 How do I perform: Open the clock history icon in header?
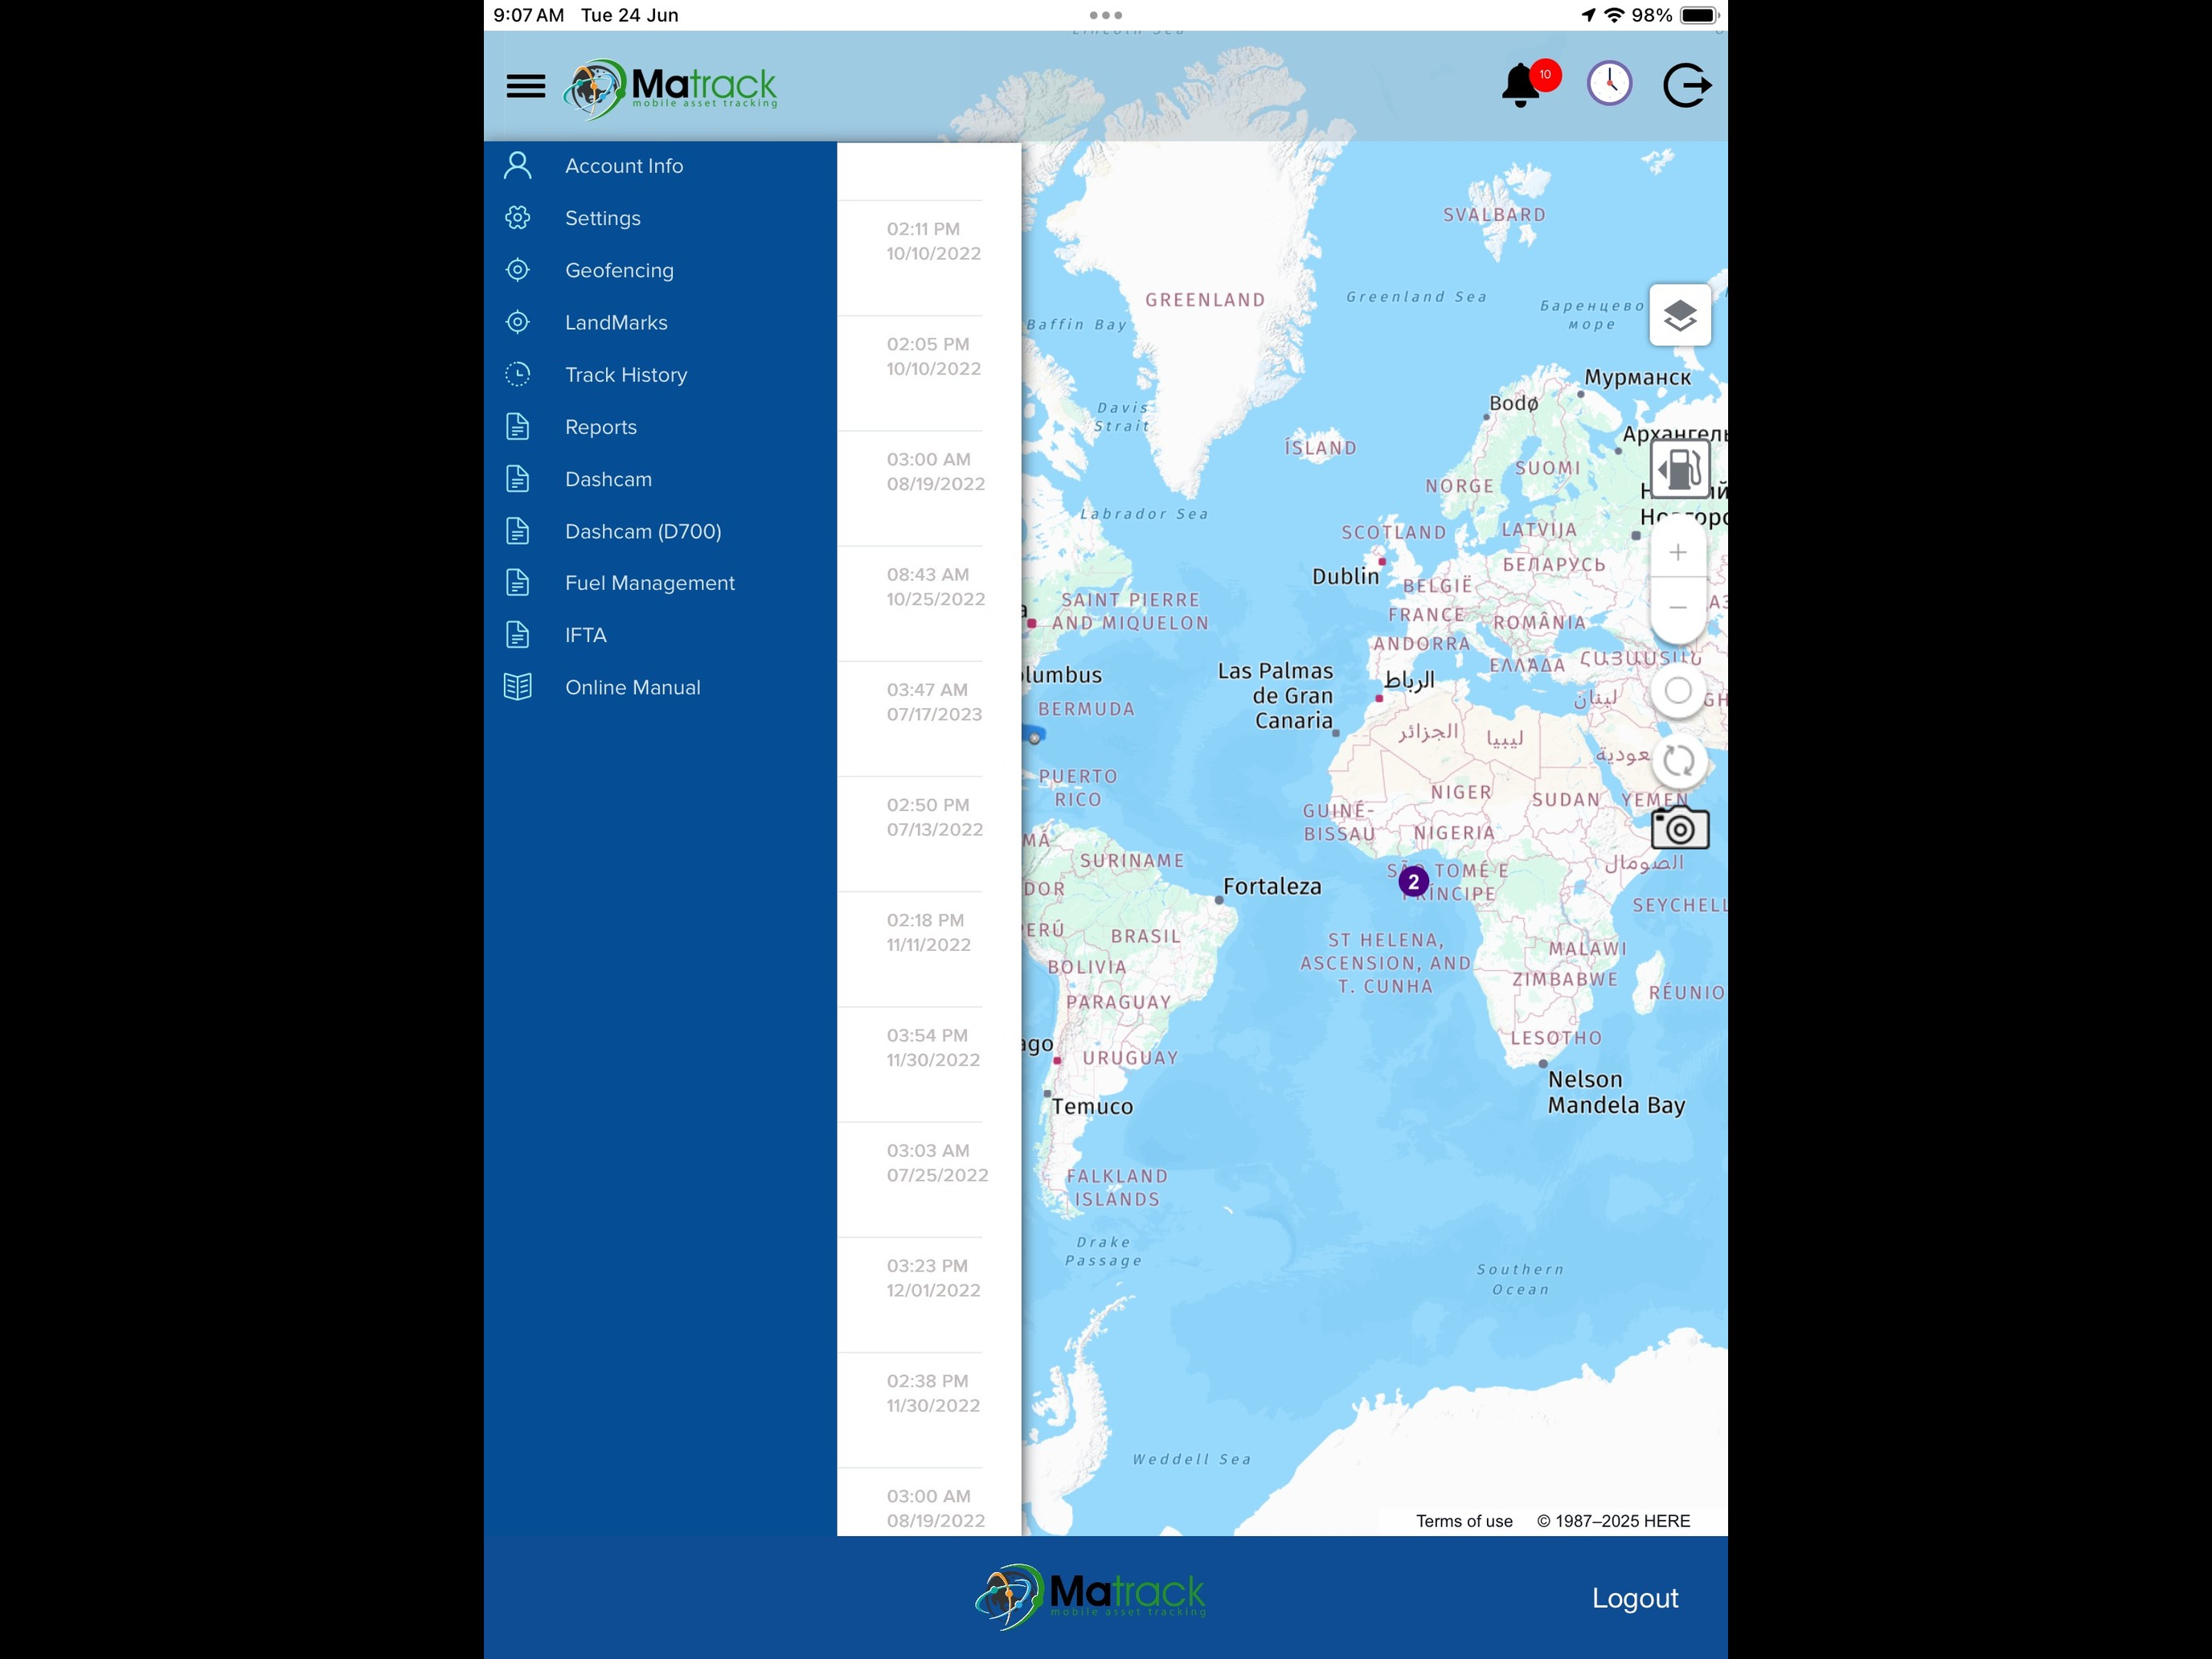point(1609,84)
